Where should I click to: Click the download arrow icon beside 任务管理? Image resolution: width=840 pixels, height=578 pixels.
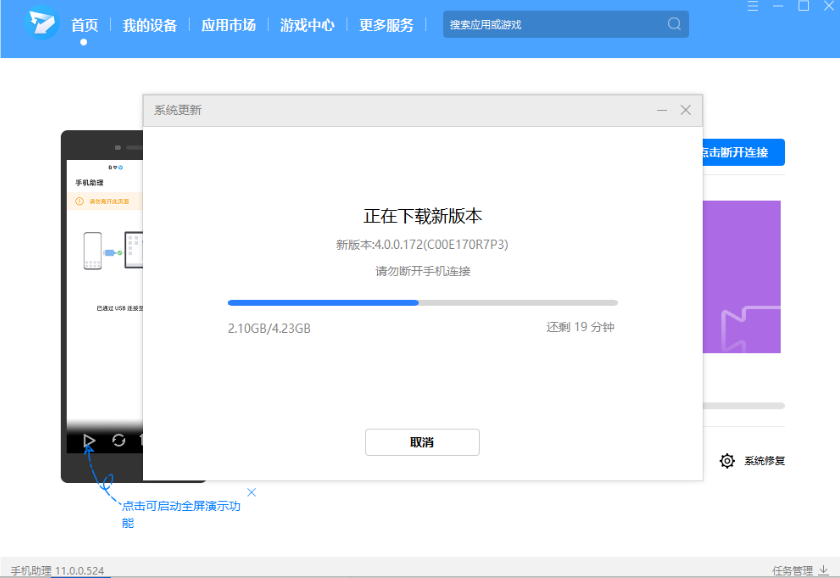pyautogui.click(x=823, y=570)
